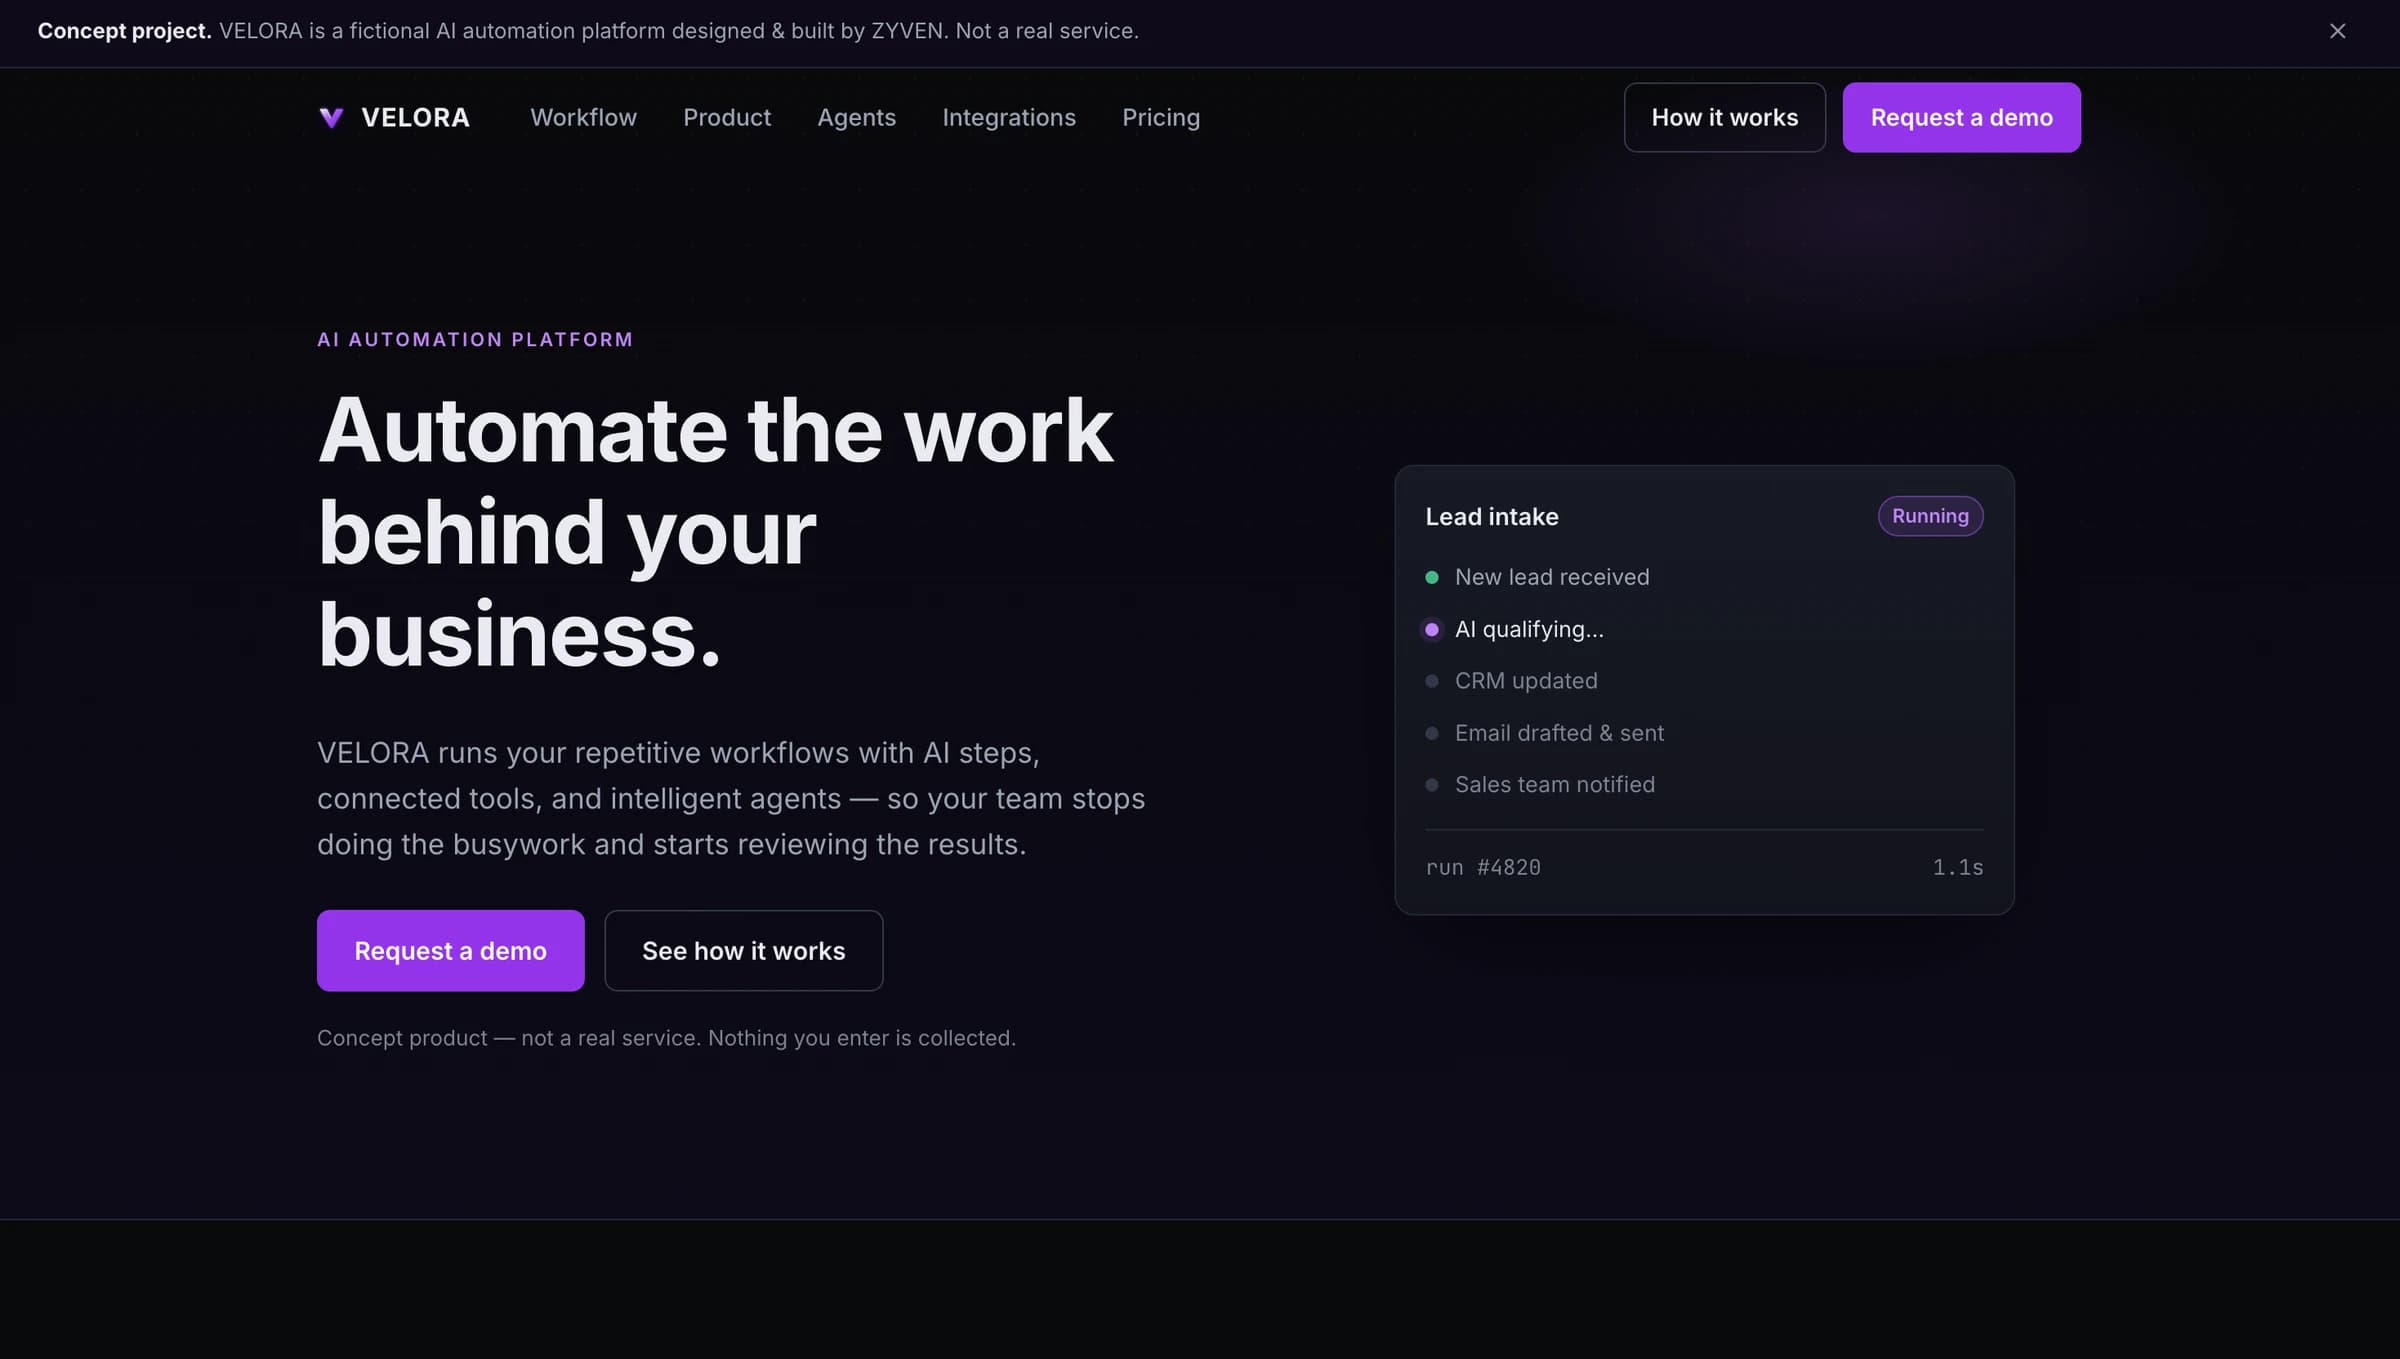Click the 'Concept product — not a real service' note
The image size is (2400, 1359).
point(666,1038)
